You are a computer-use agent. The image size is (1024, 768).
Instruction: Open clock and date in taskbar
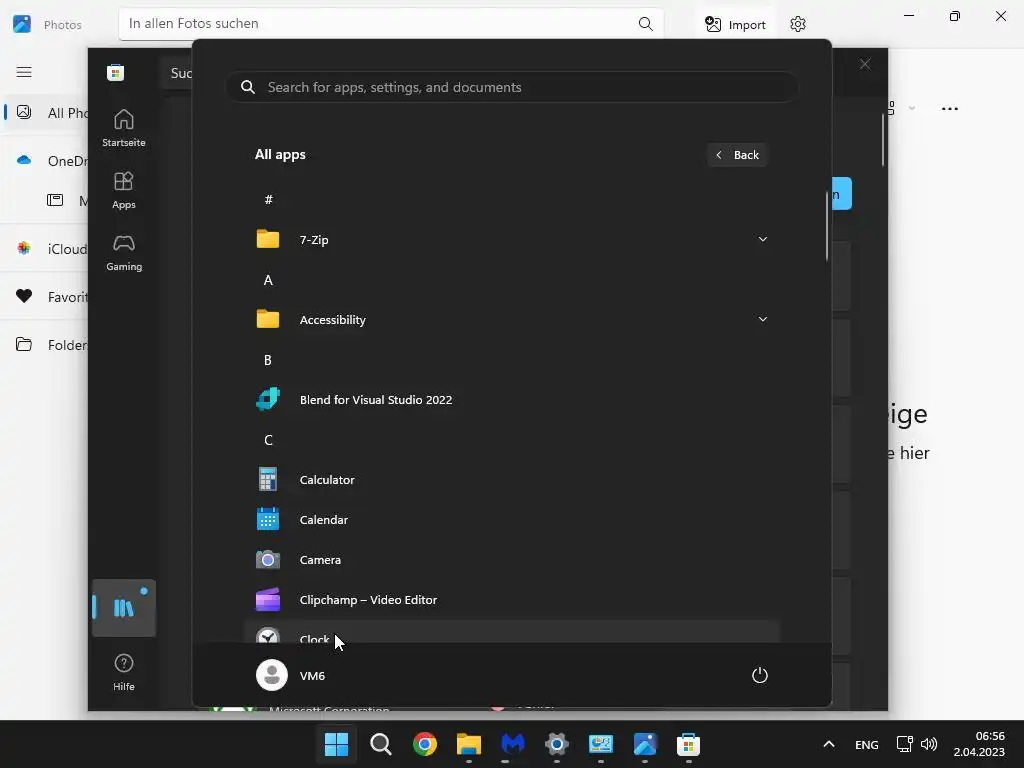coord(978,744)
